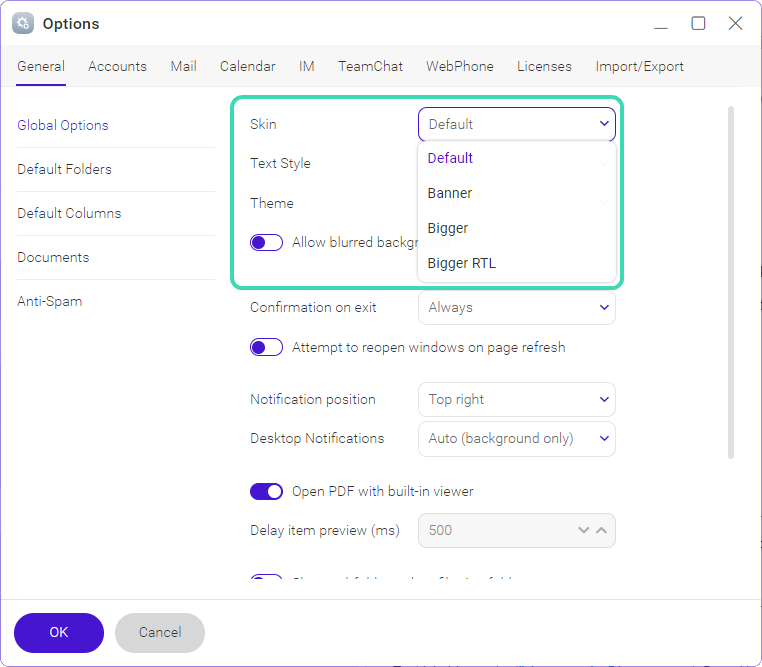Open Anti-Spam section in the sidebar
762x667 pixels.
(50, 301)
